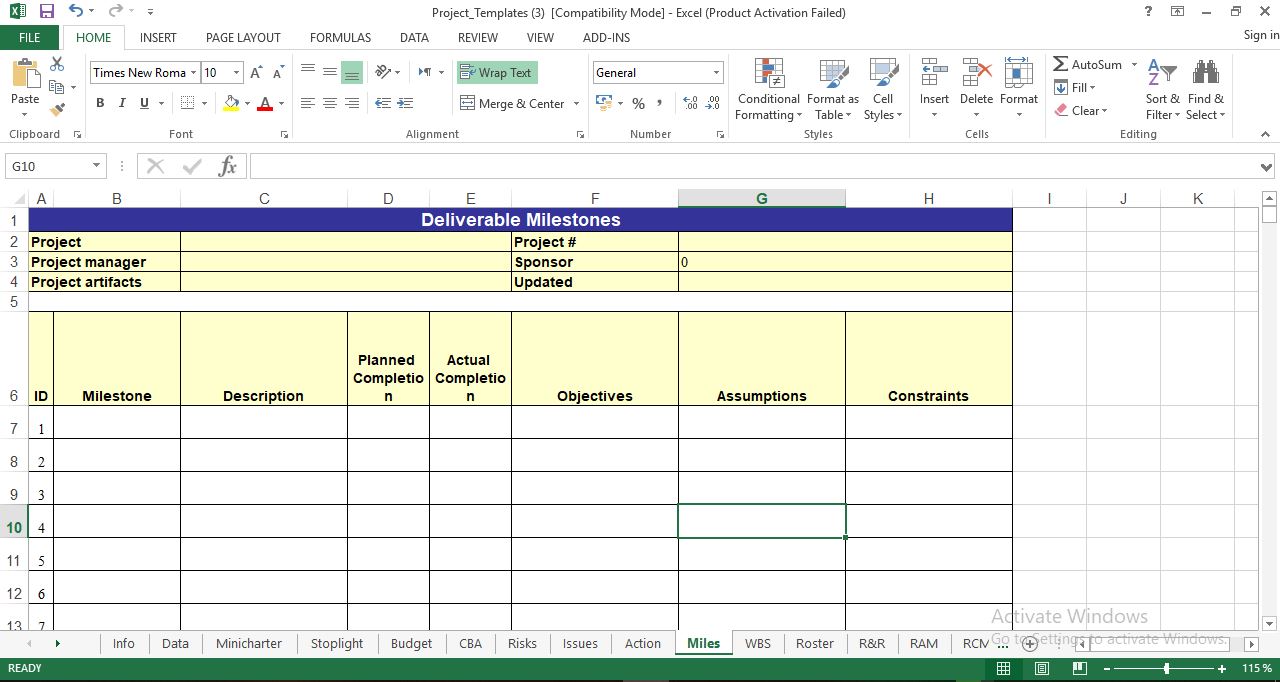The height and width of the screenshot is (682, 1280).
Task: Open the Font Color swatch menu
Action: tap(281, 103)
